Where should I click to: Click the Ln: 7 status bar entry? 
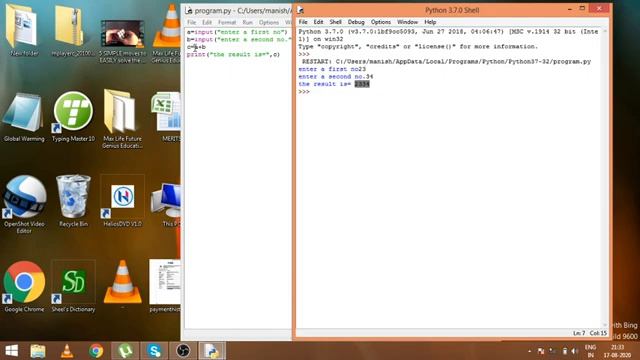tap(579, 333)
